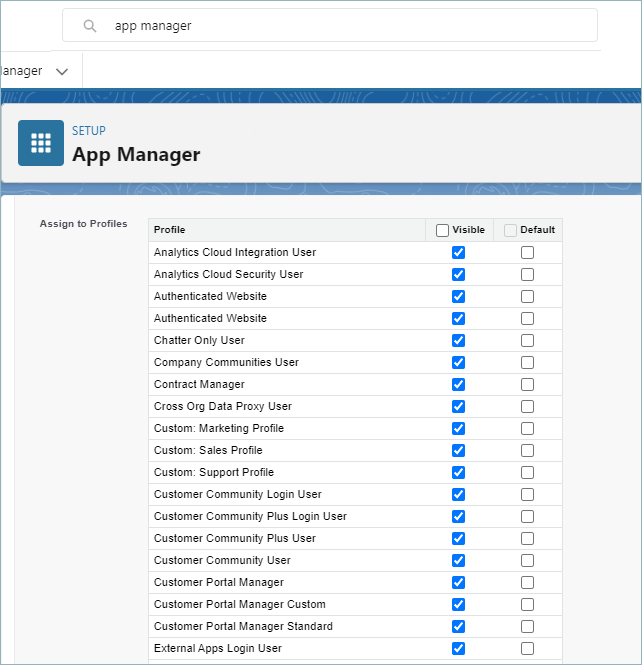Check Default for Analytics Cloud Integration User
642x665 pixels.
tap(528, 252)
